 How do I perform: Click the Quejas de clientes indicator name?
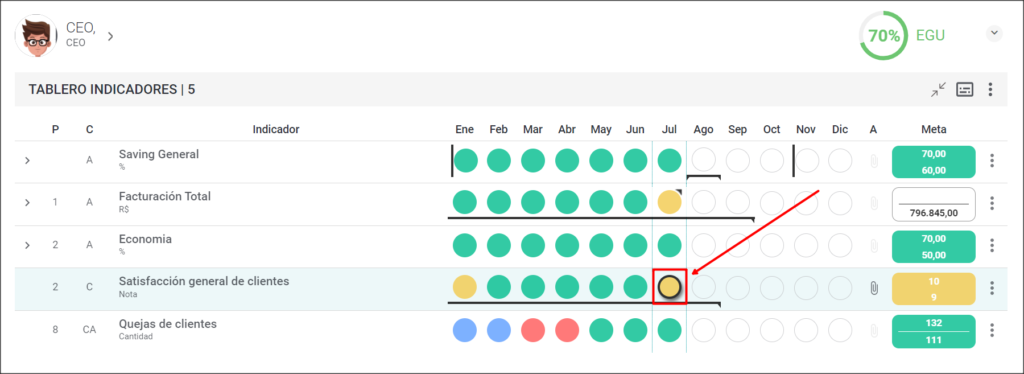(x=168, y=324)
